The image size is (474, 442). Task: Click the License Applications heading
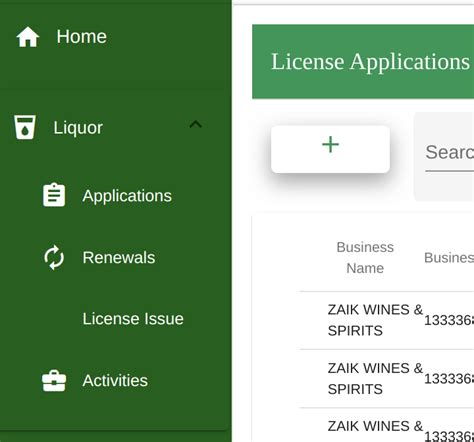tap(370, 62)
